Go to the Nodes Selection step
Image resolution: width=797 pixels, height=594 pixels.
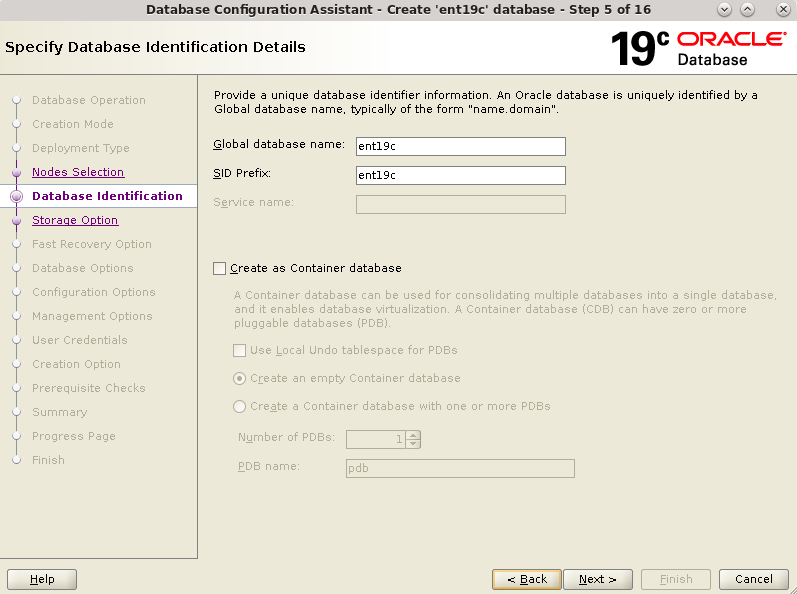point(78,172)
